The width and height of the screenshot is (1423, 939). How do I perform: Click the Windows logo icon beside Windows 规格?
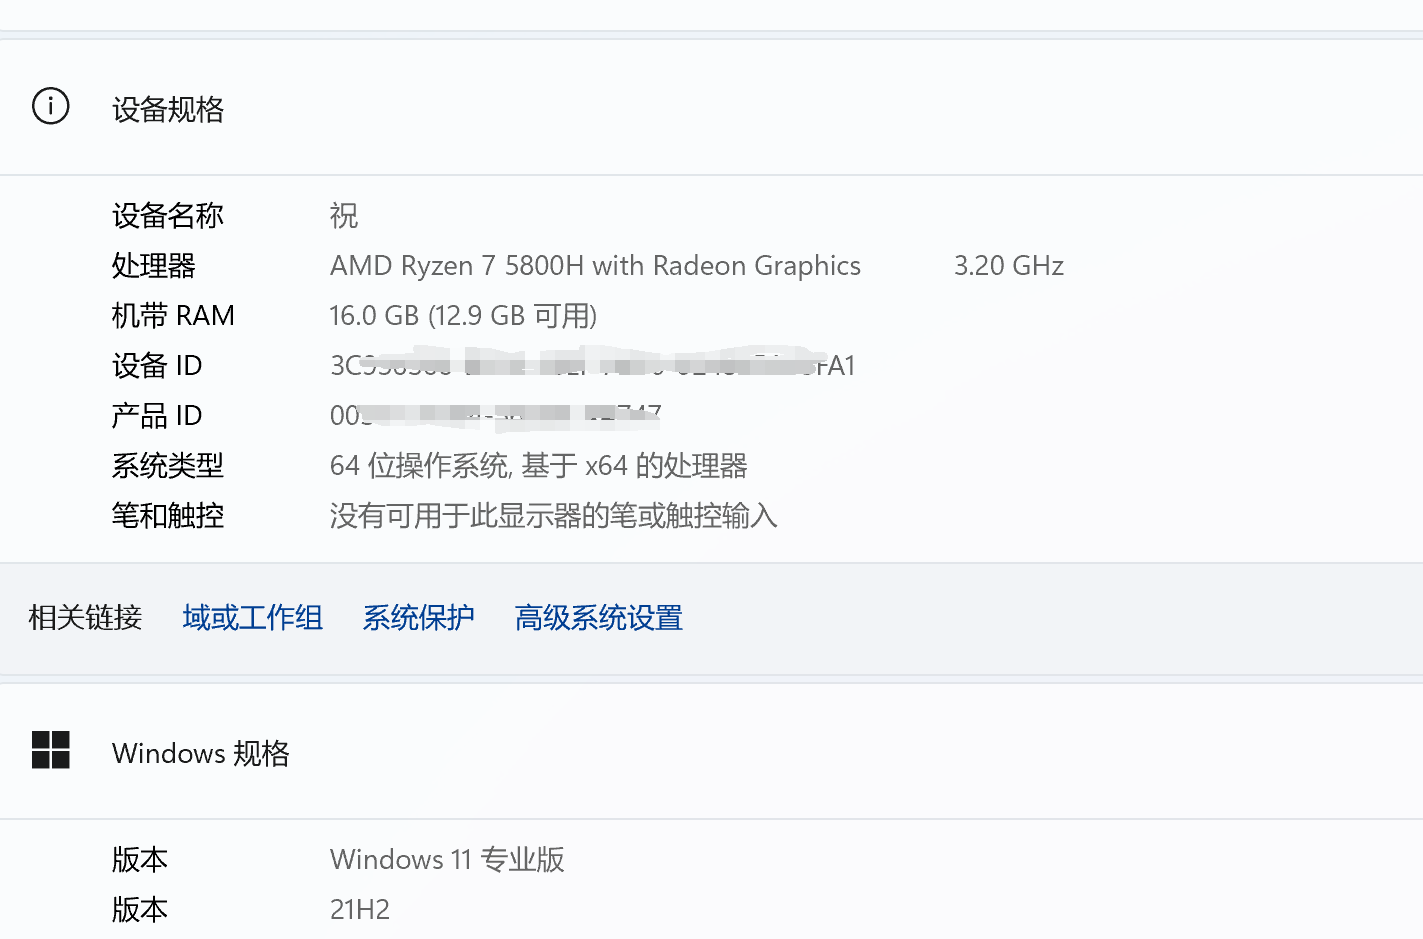coord(51,750)
